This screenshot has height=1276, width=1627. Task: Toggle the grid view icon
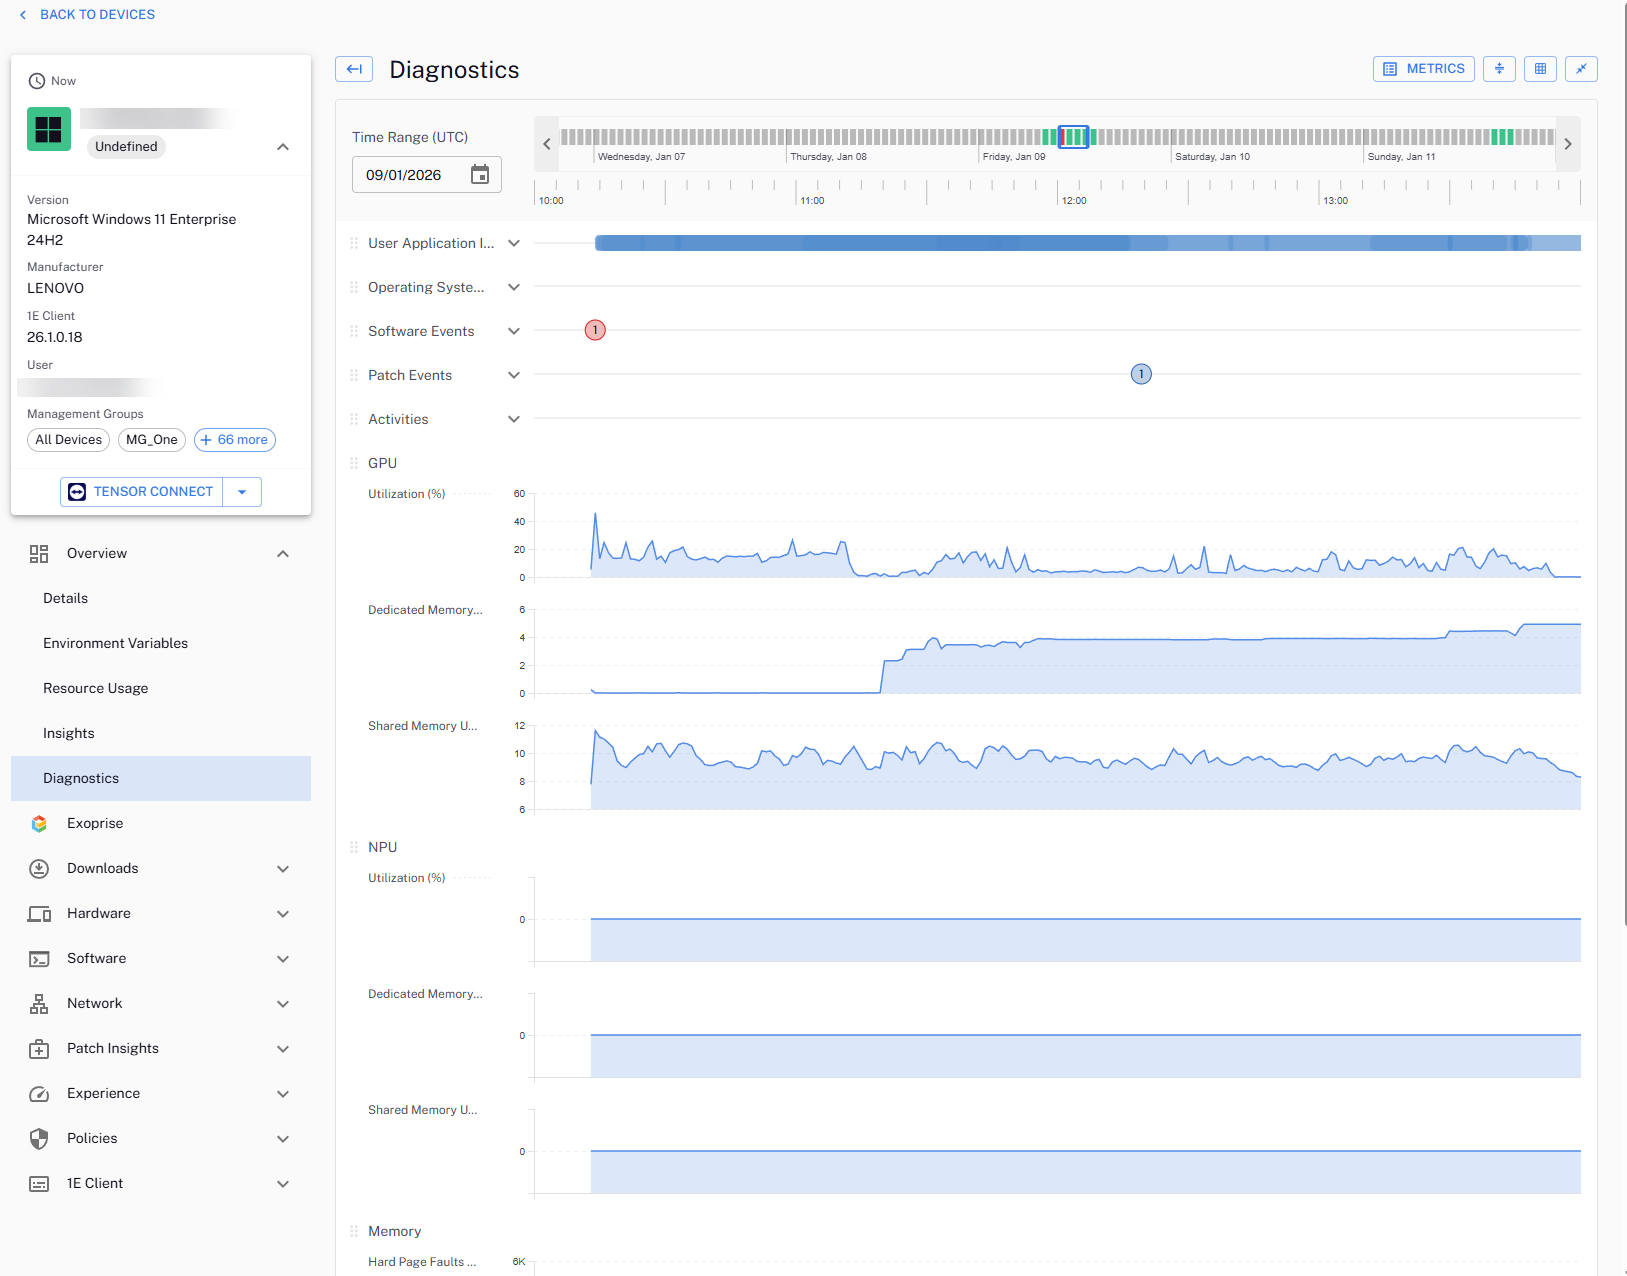(x=1540, y=69)
